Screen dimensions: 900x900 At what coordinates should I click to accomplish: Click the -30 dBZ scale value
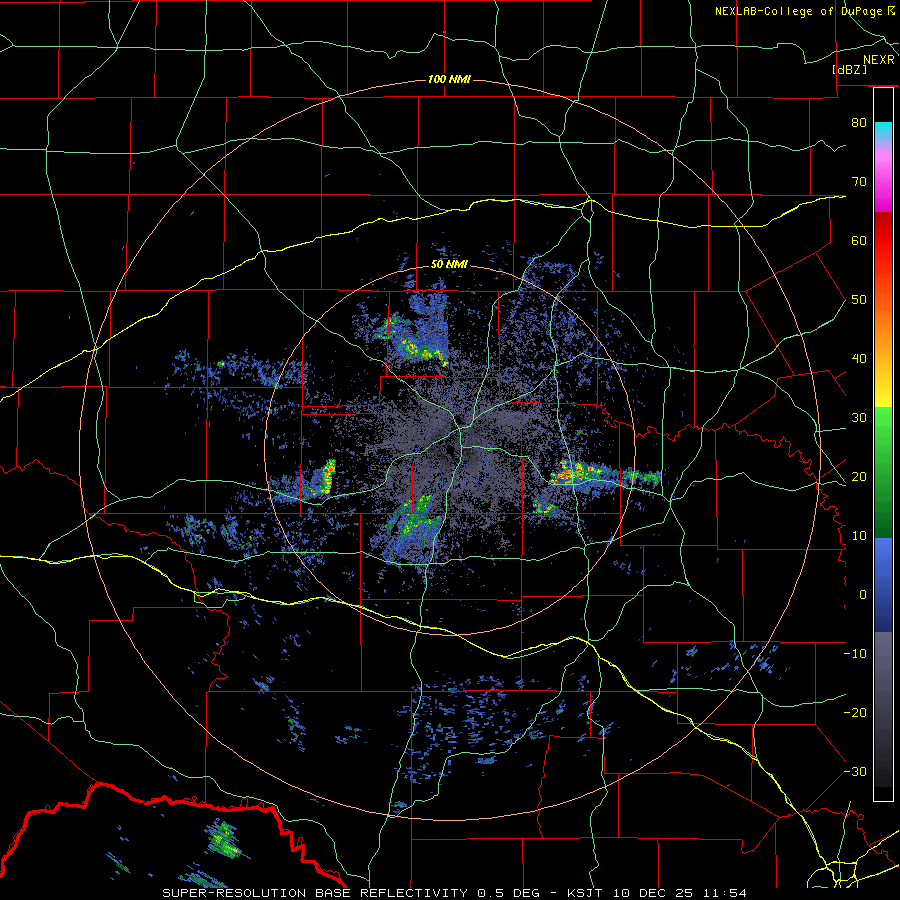pyautogui.click(x=855, y=771)
